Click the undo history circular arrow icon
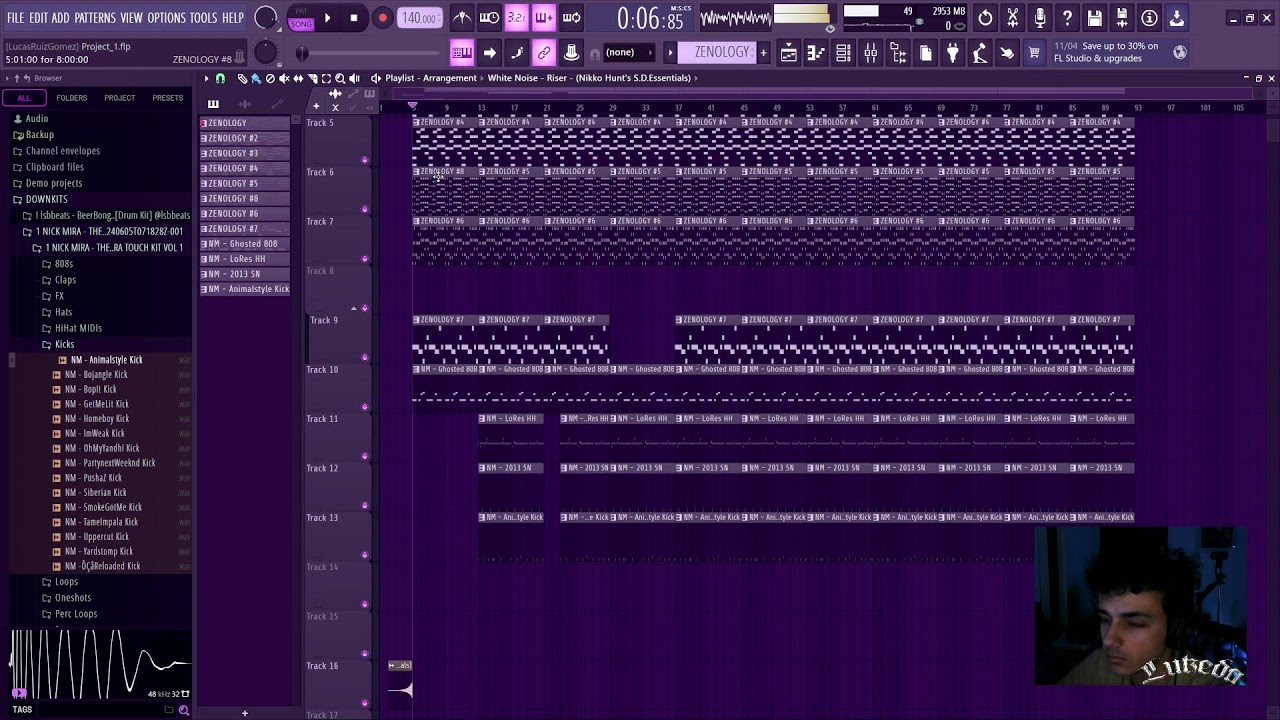1280x720 pixels. pyautogui.click(x=985, y=17)
